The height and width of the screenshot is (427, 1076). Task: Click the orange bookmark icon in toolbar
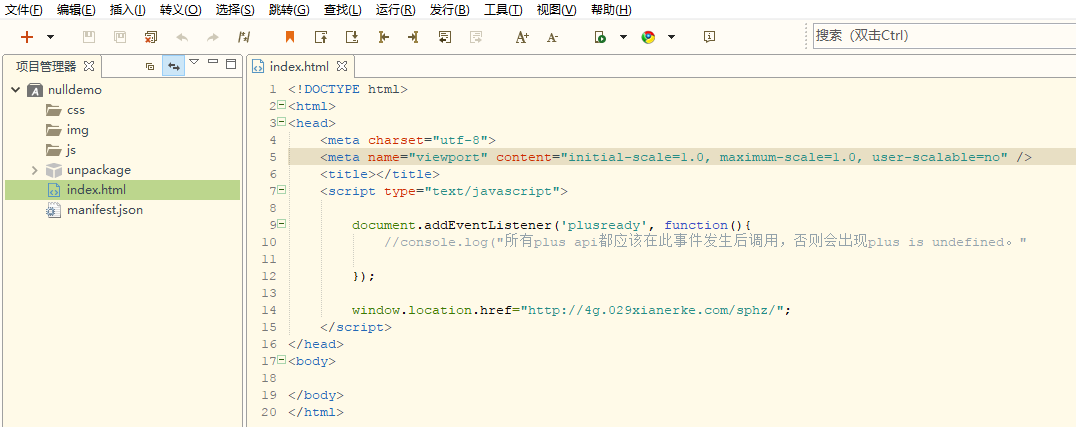point(290,37)
